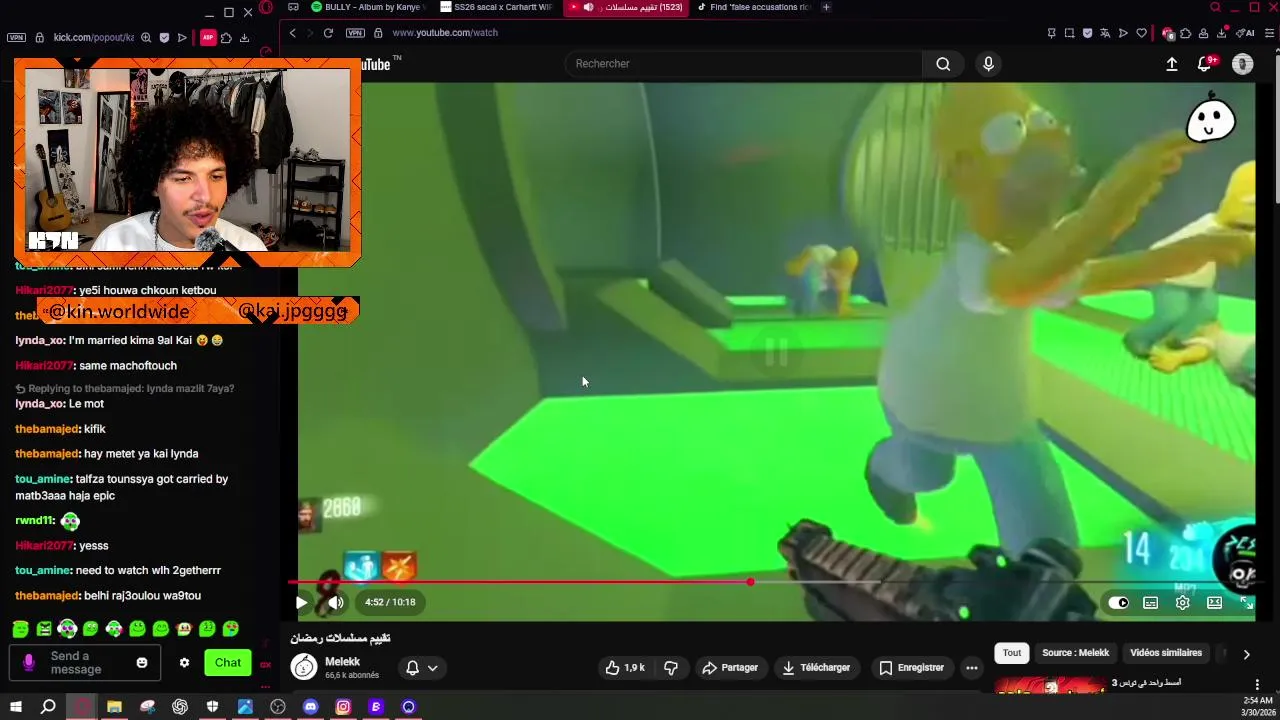1280x720 pixels.
Task: Mute the audio on YouTube tab
Action: tap(589, 7)
